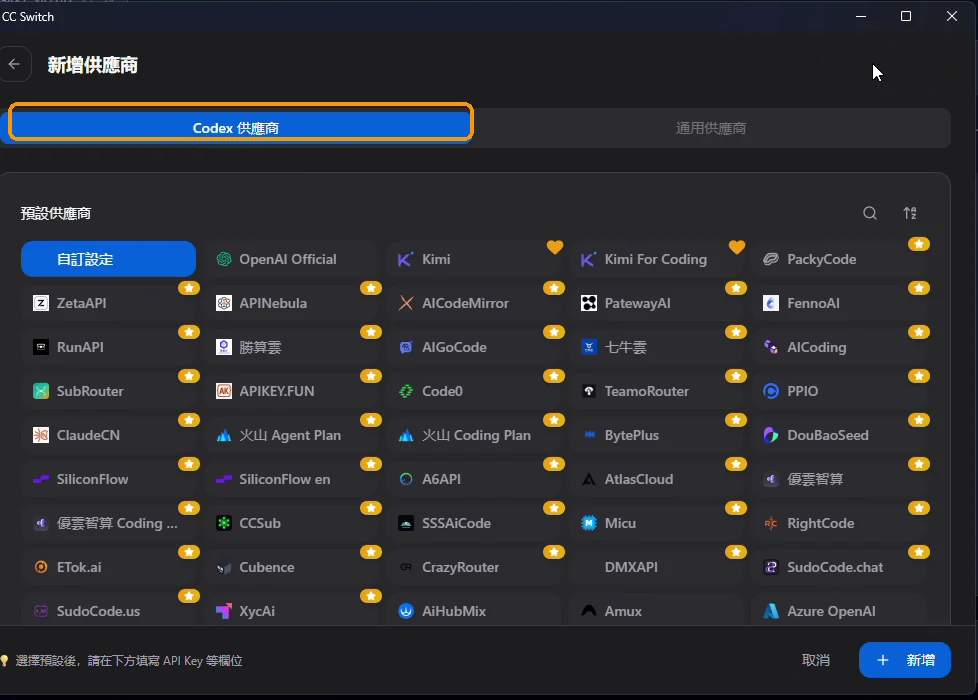Screen dimensions: 978x700
Task: Choose Code0 provider
Action: (474, 391)
